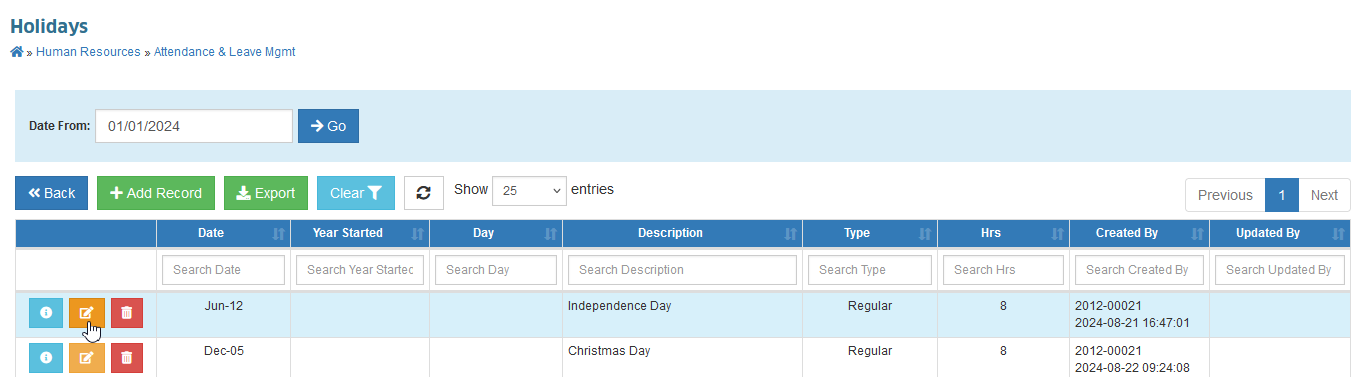Clear the filters with Clear button
The width and height of the screenshot is (1358, 377).
pyautogui.click(x=356, y=193)
